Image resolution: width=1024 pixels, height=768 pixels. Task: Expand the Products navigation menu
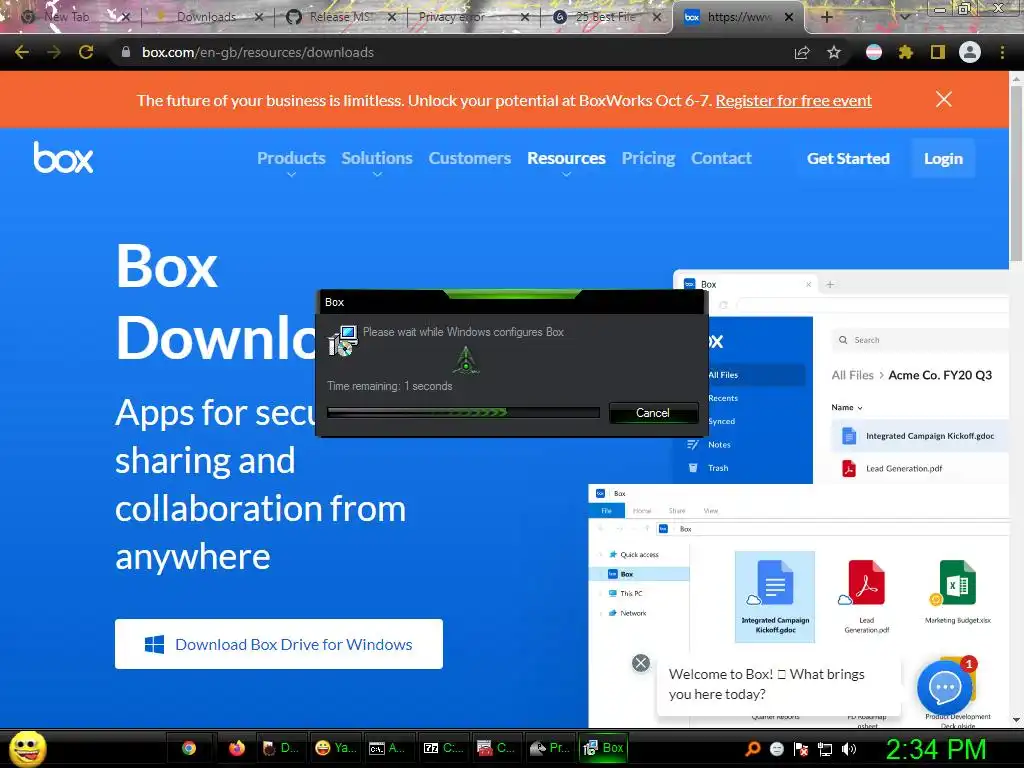[291, 159]
